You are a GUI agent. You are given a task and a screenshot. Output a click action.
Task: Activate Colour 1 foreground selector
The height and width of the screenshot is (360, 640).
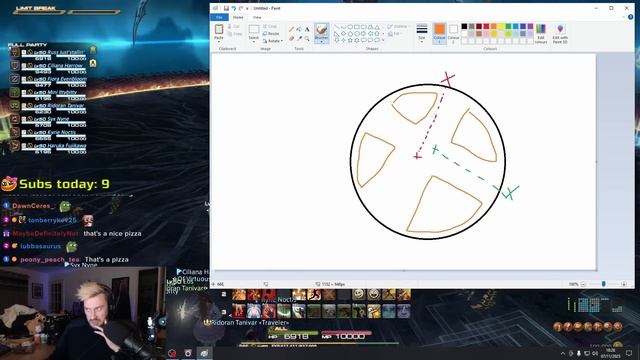(x=439, y=33)
